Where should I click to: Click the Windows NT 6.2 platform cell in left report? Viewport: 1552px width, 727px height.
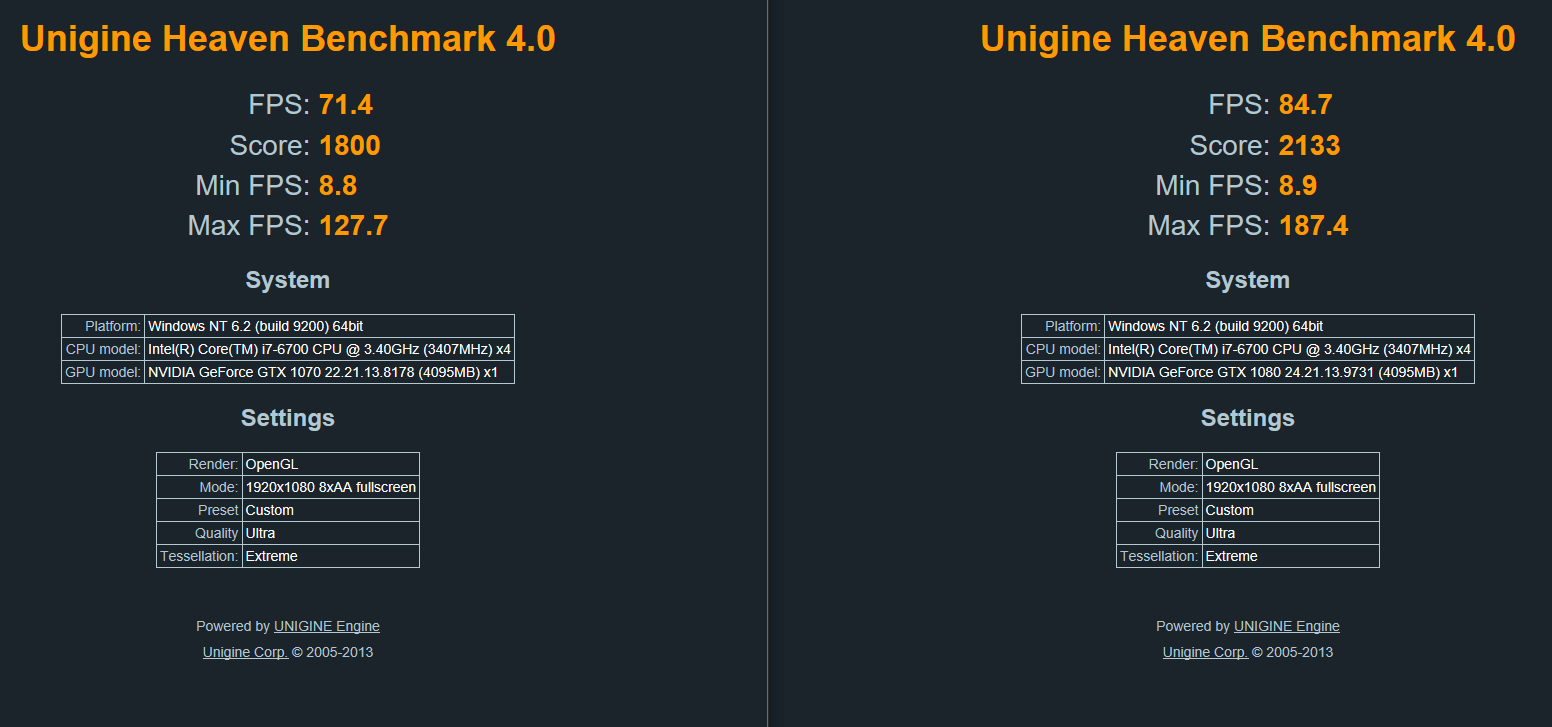[329, 326]
